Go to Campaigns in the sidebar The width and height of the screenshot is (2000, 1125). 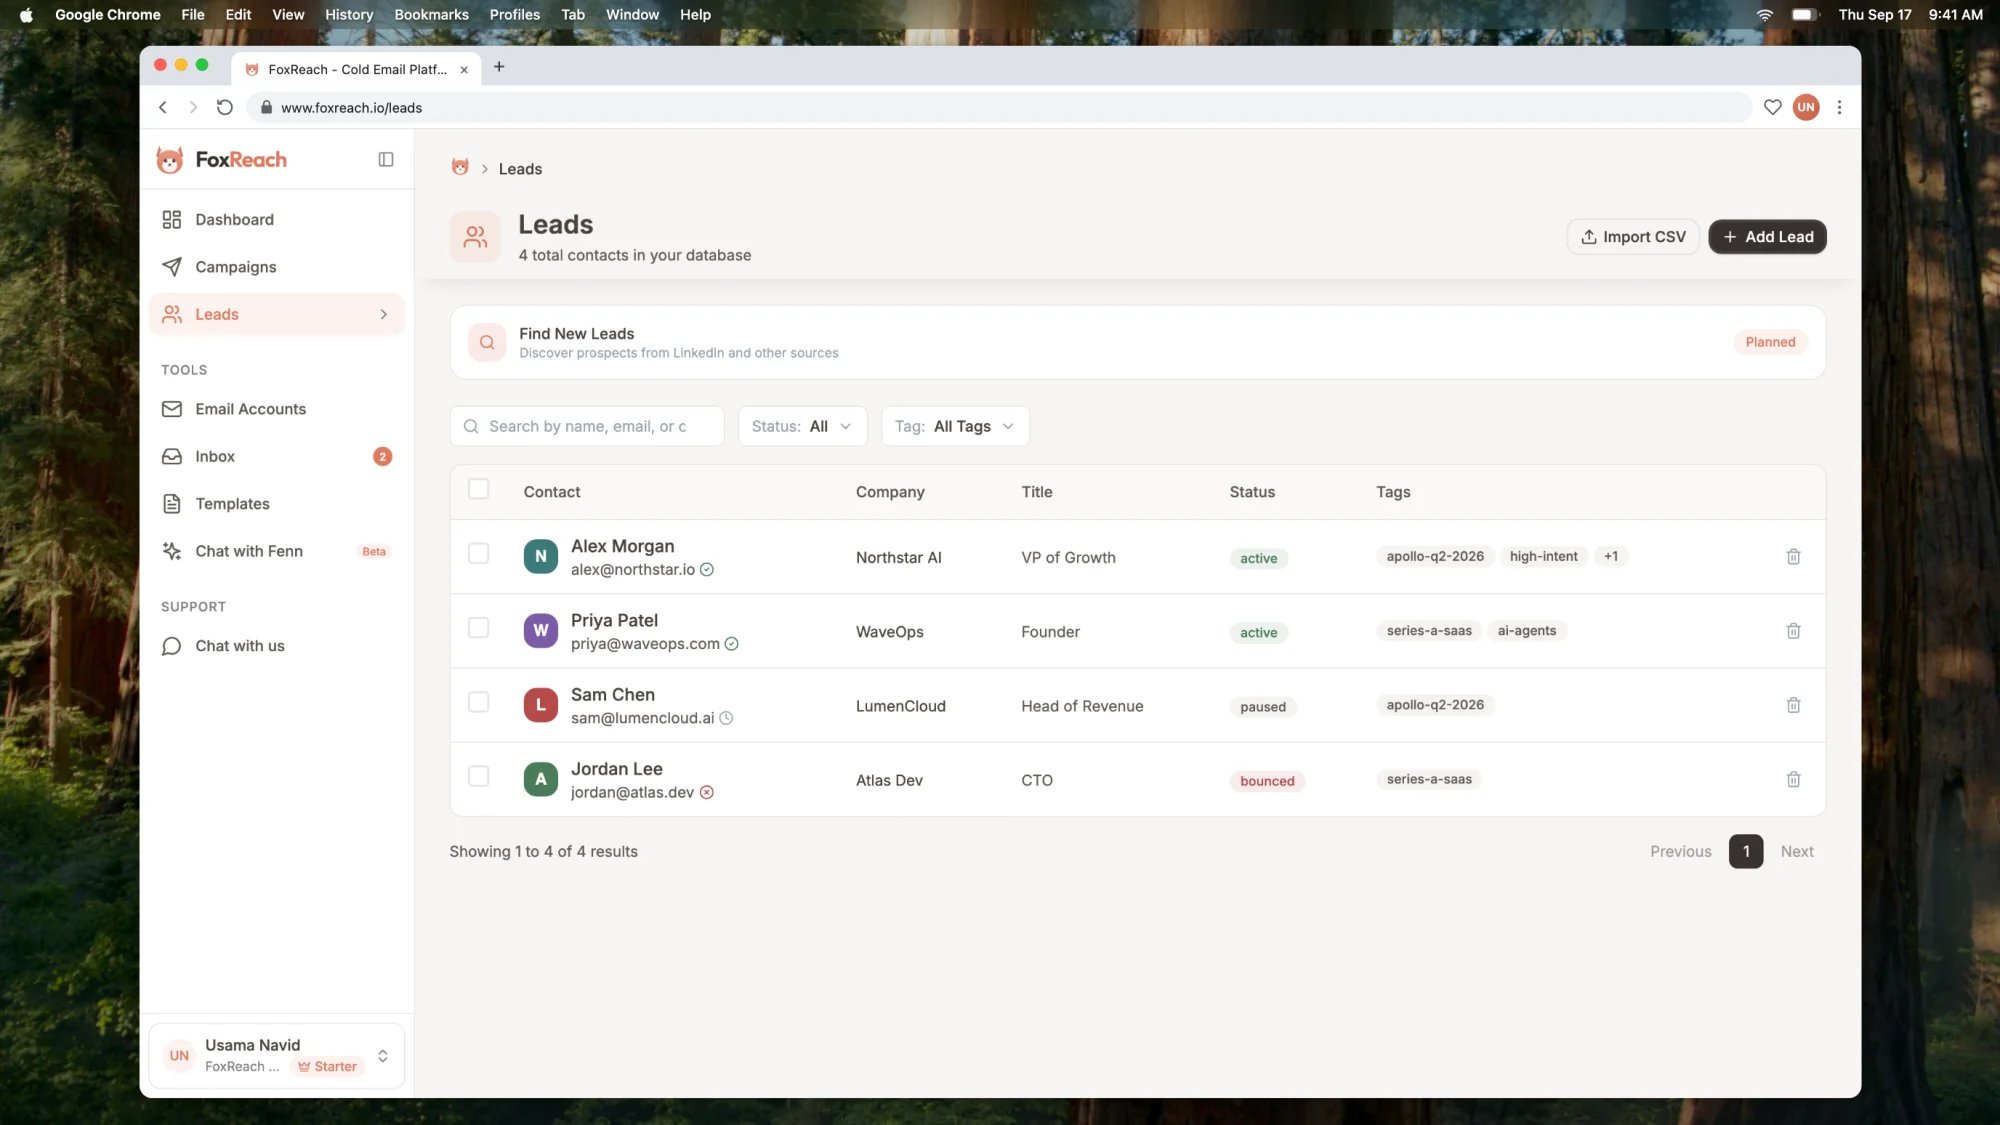(x=277, y=267)
